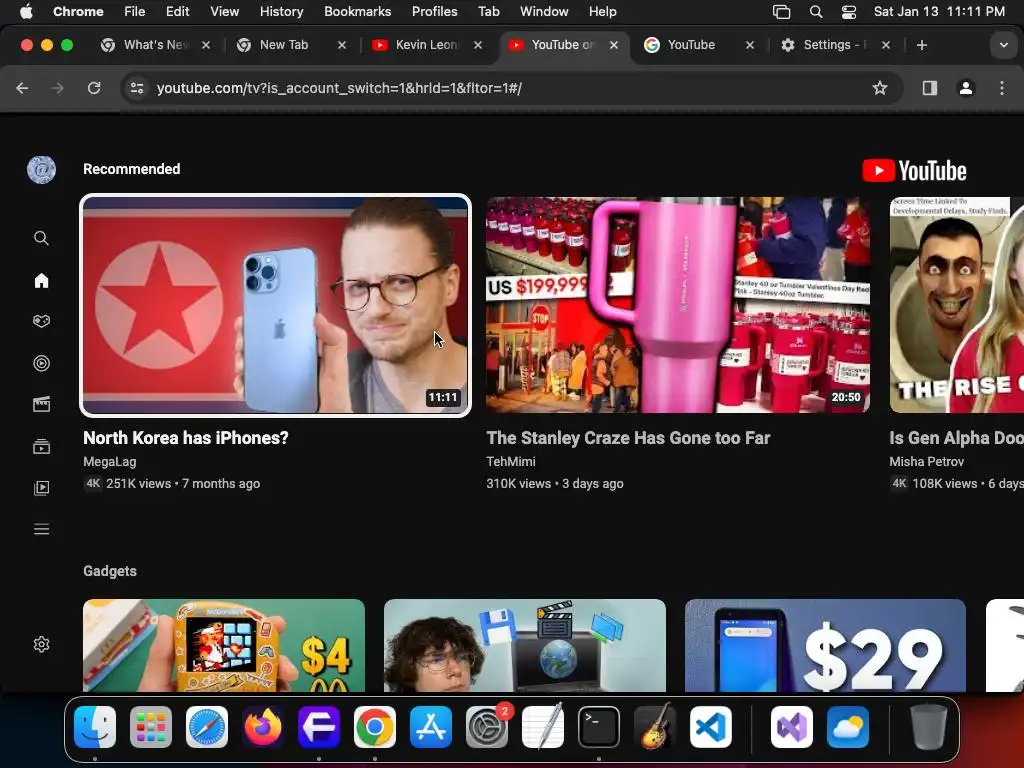Open the three-line menu icon in sidebar

coord(41,529)
